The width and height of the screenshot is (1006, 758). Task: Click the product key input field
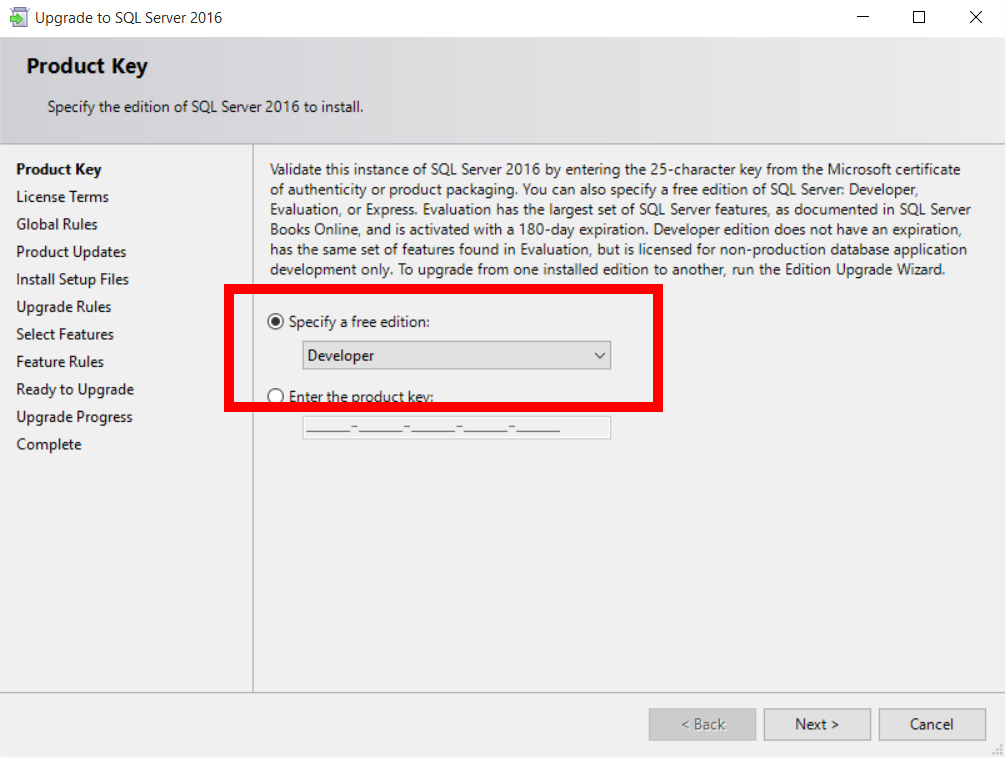pos(456,428)
